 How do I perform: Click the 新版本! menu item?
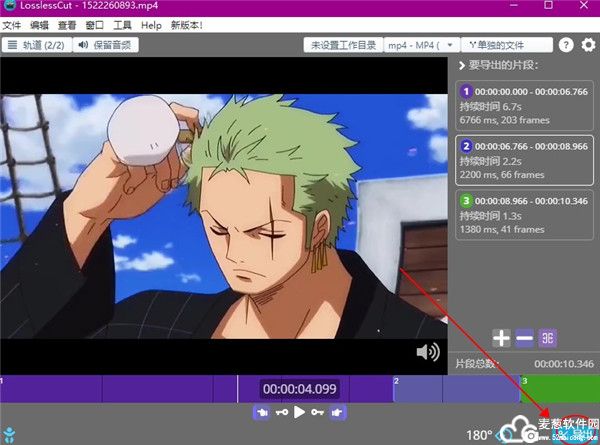click(x=186, y=25)
